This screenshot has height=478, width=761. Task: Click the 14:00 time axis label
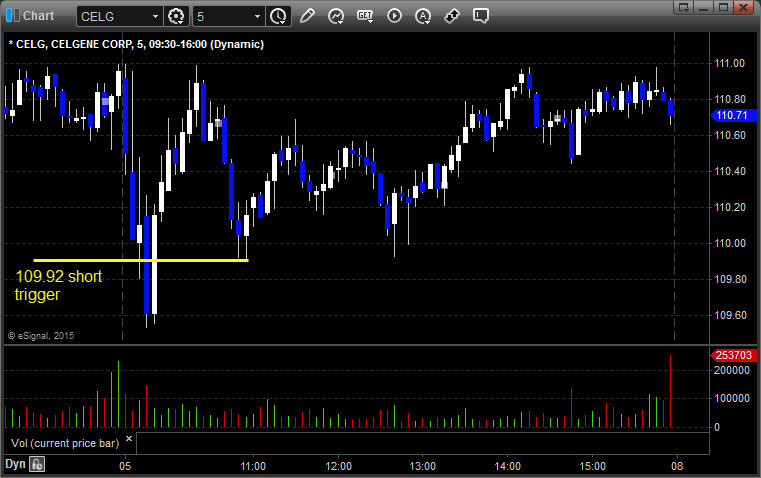click(508, 466)
